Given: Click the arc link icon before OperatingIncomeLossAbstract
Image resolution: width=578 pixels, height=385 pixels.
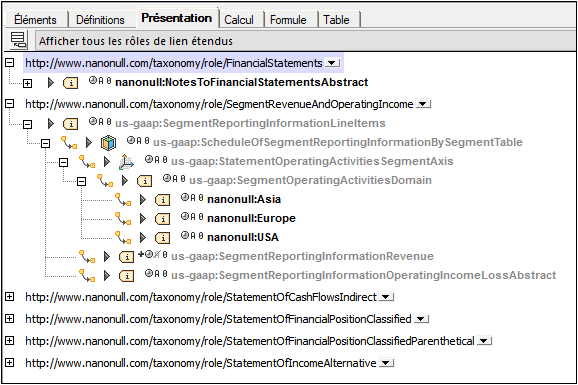Looking at the screenshot, I should tap(87, 276).
